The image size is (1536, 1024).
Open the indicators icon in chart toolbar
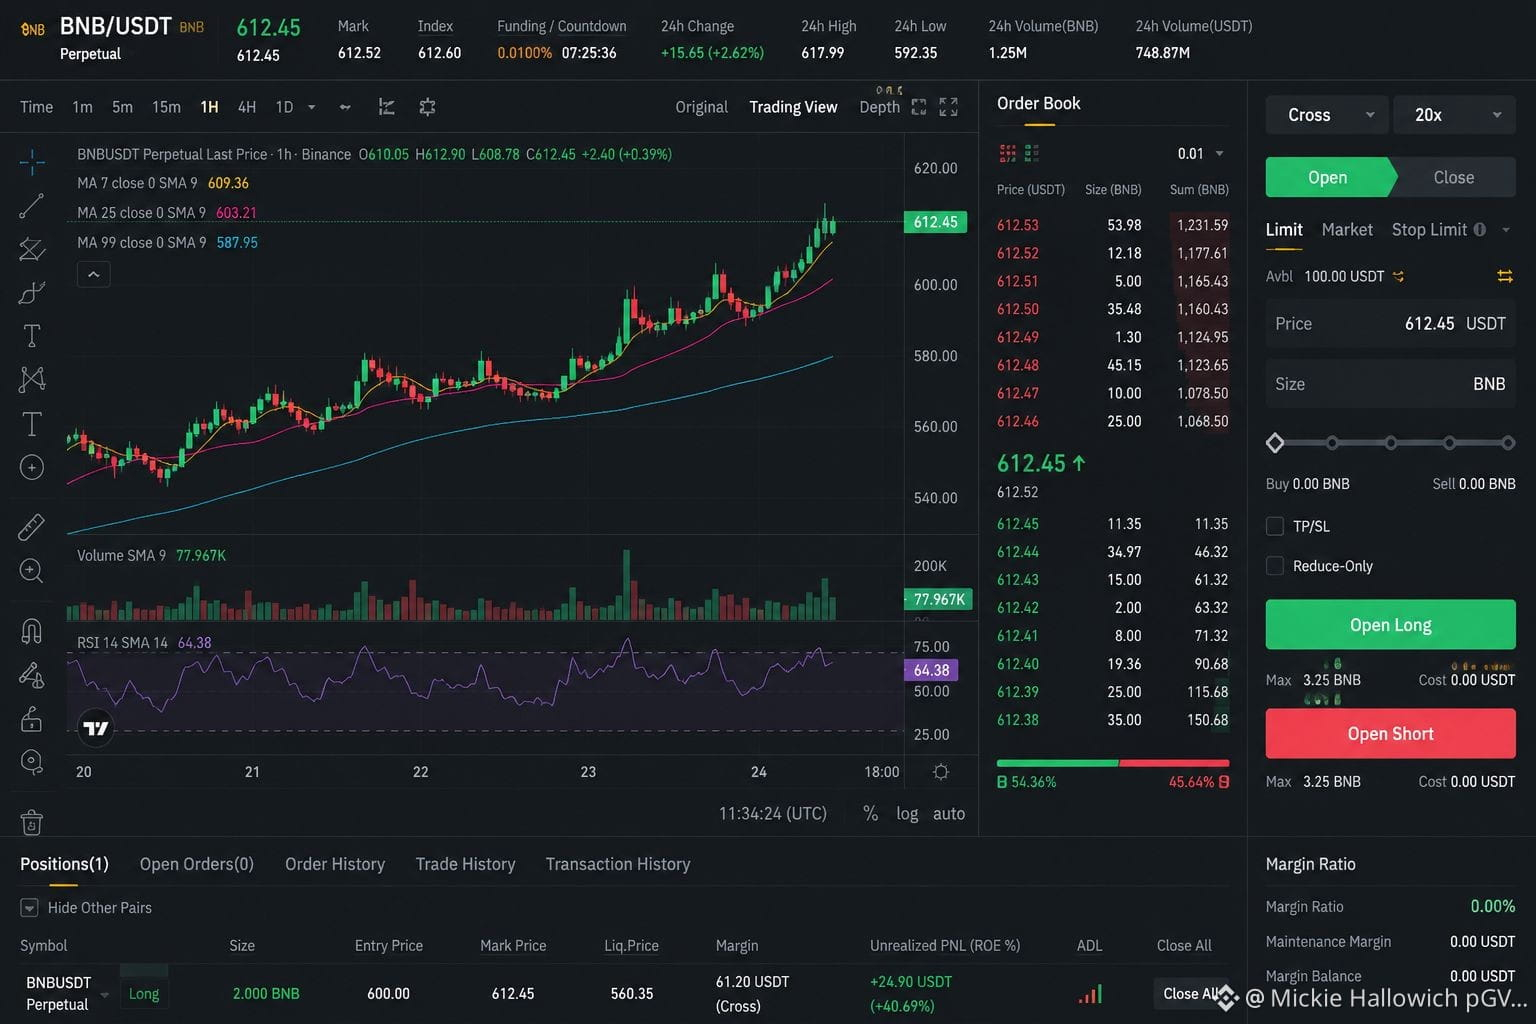386,107
